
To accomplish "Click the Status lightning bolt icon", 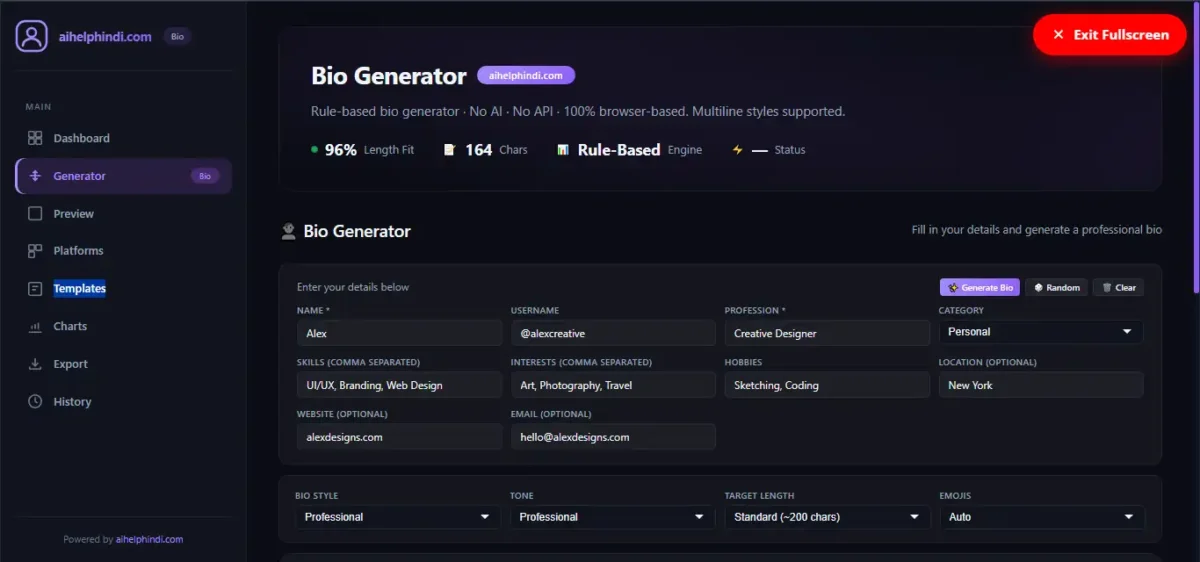I will pyautogui.click(x=738, y=150).
